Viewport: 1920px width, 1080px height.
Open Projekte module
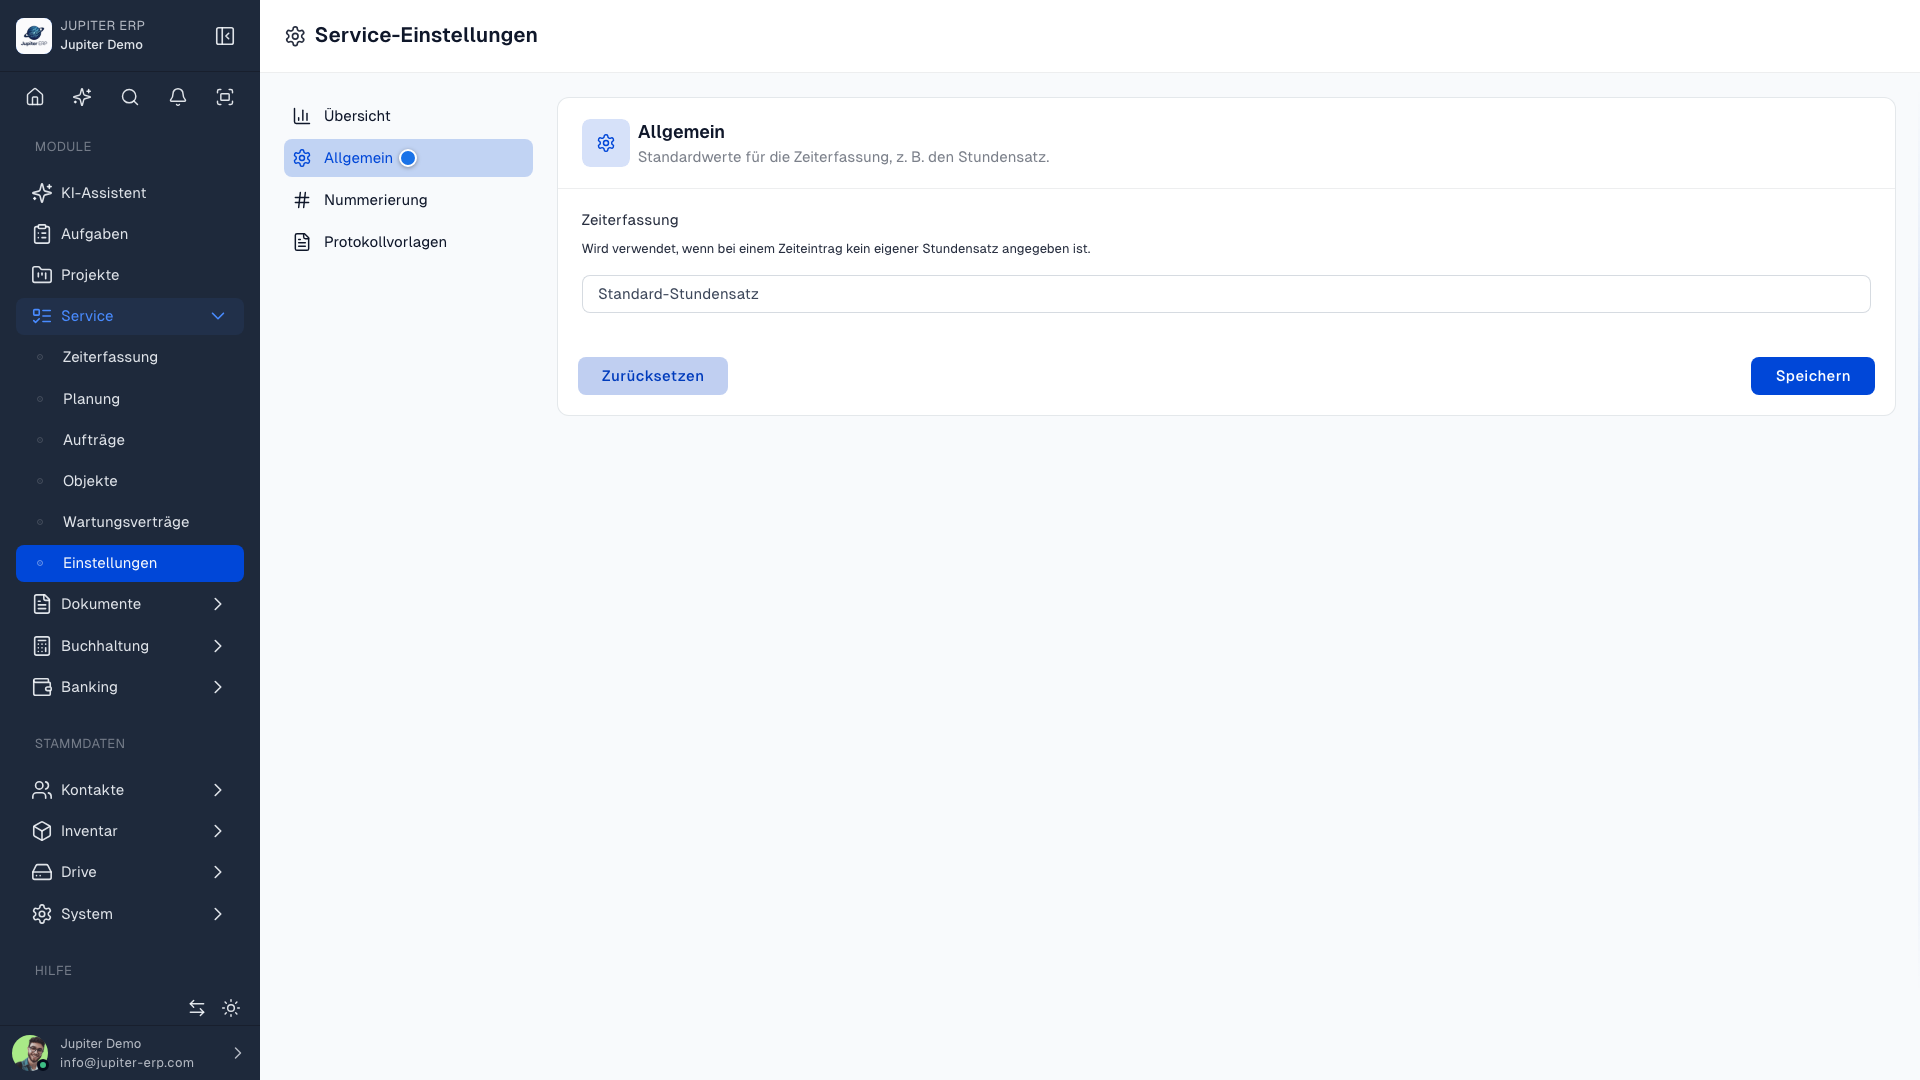pos(130,275)
